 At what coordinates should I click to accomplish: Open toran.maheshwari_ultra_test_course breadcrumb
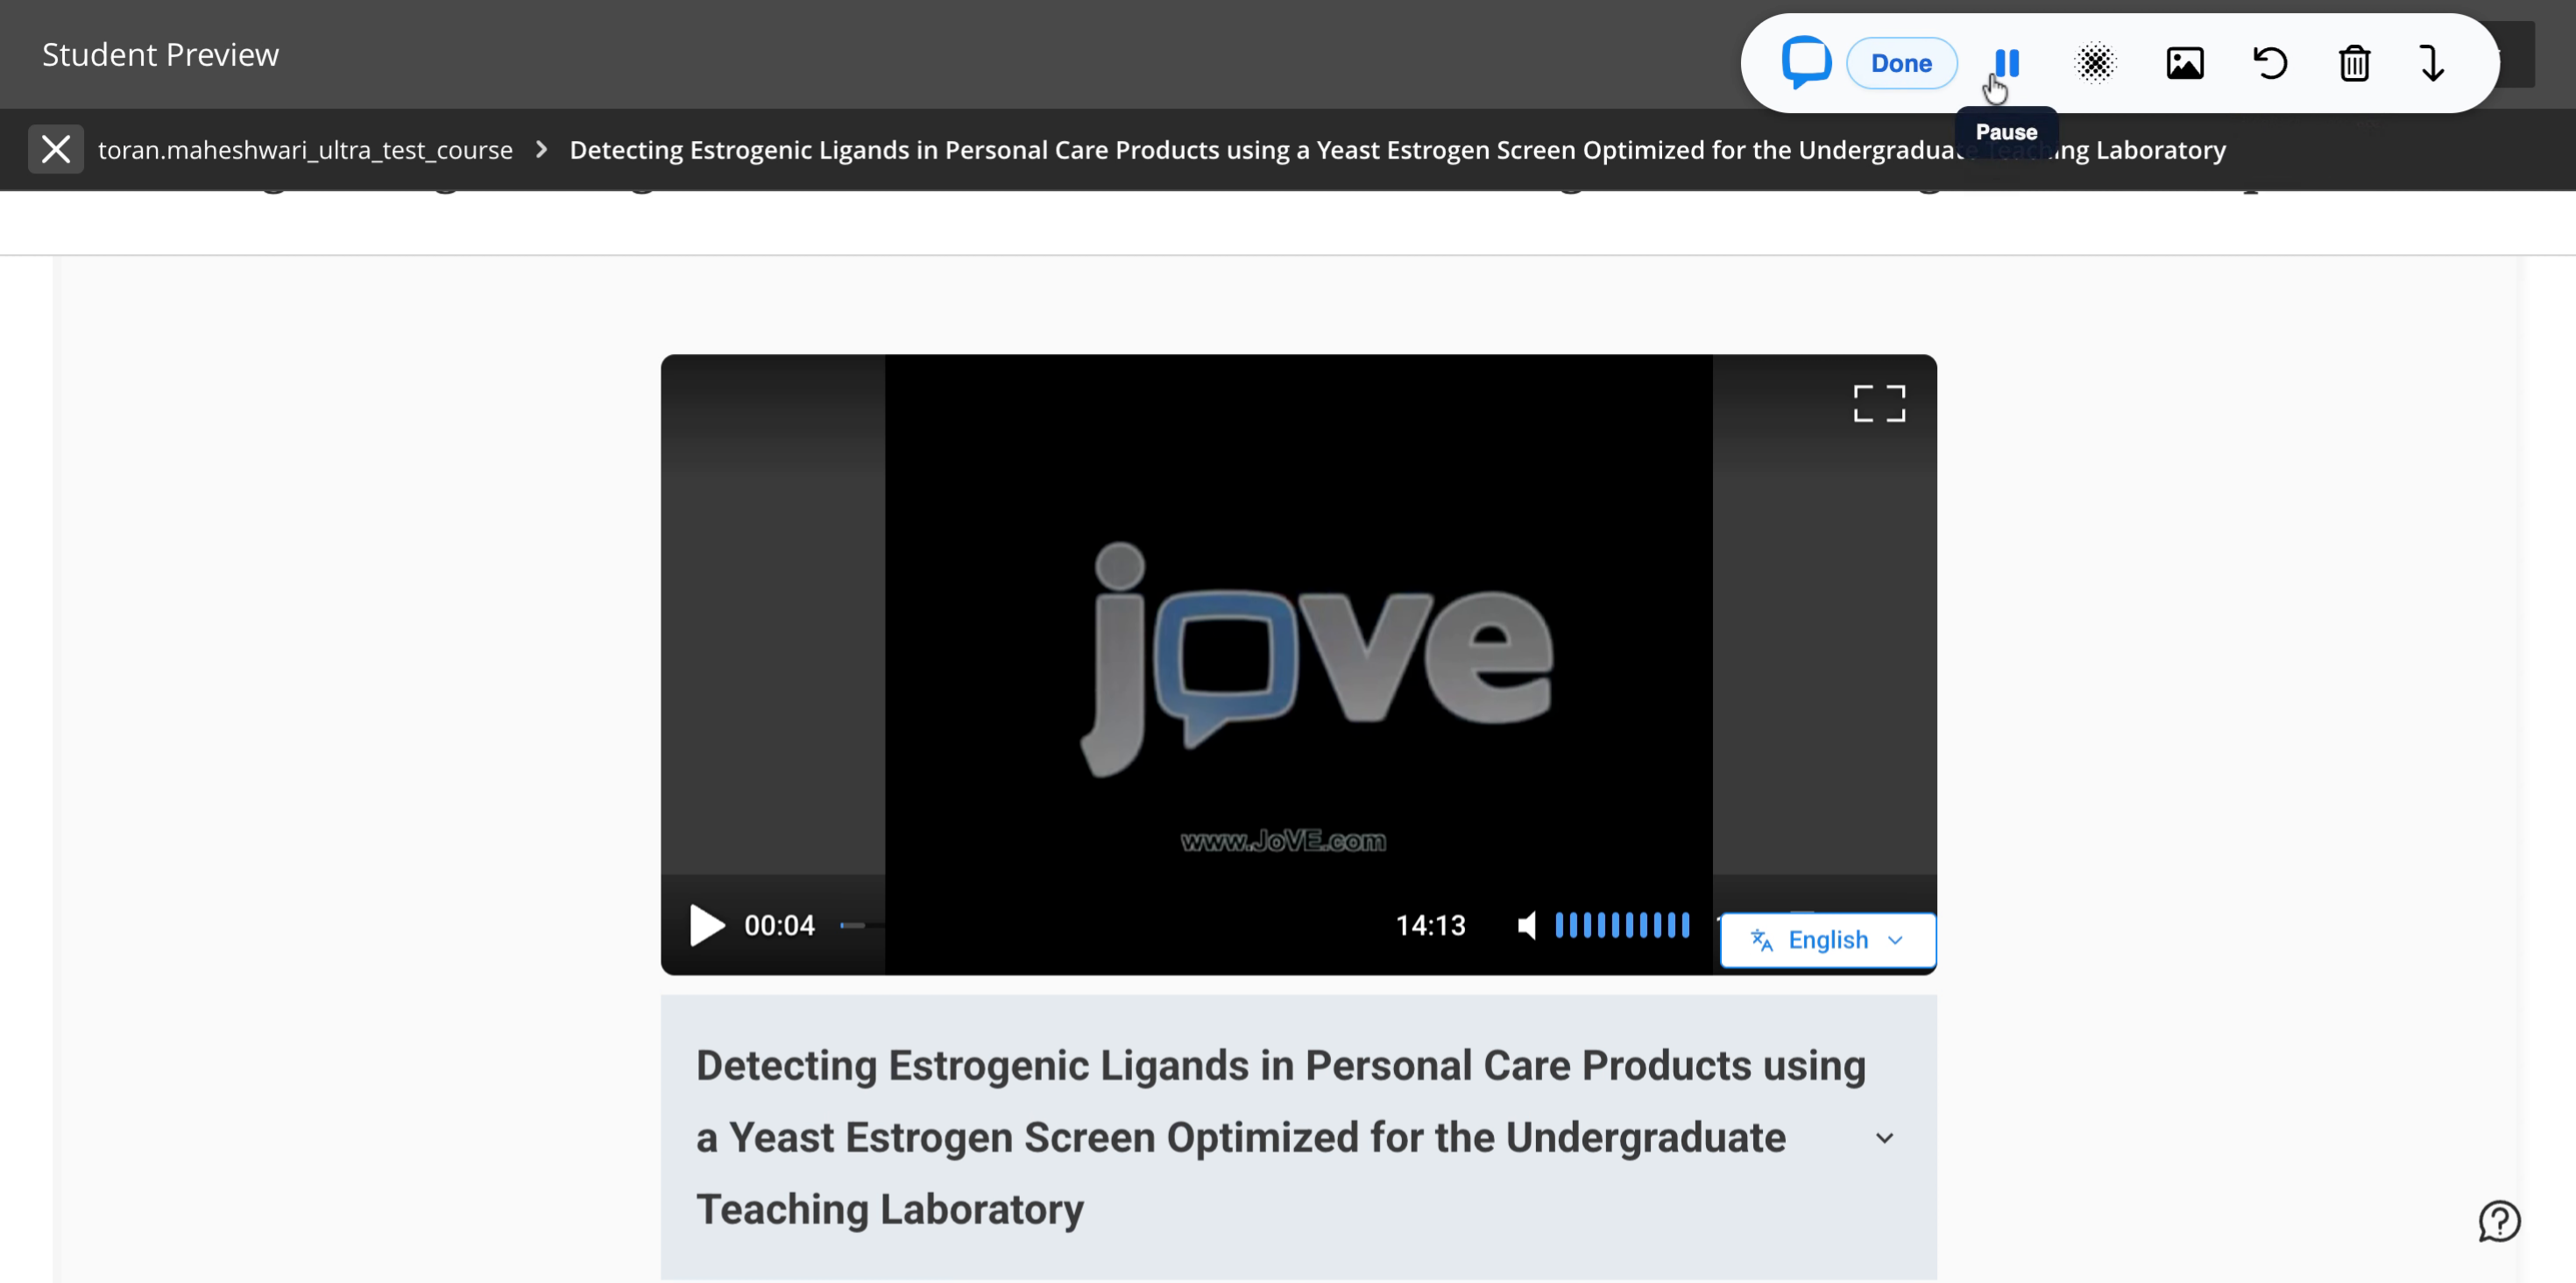tap(305, 150)
